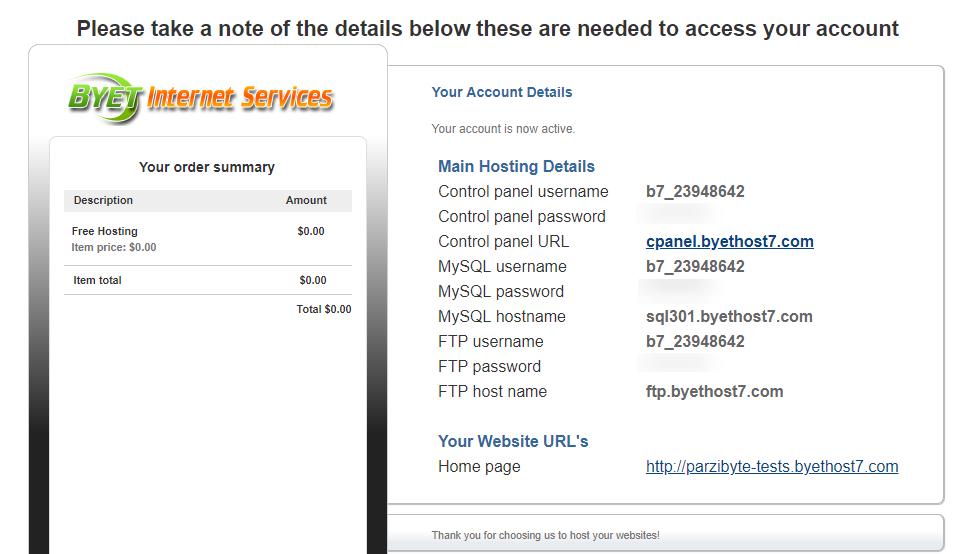
Task: Click the blurred MySQL password value
Action: coord(675,289)
